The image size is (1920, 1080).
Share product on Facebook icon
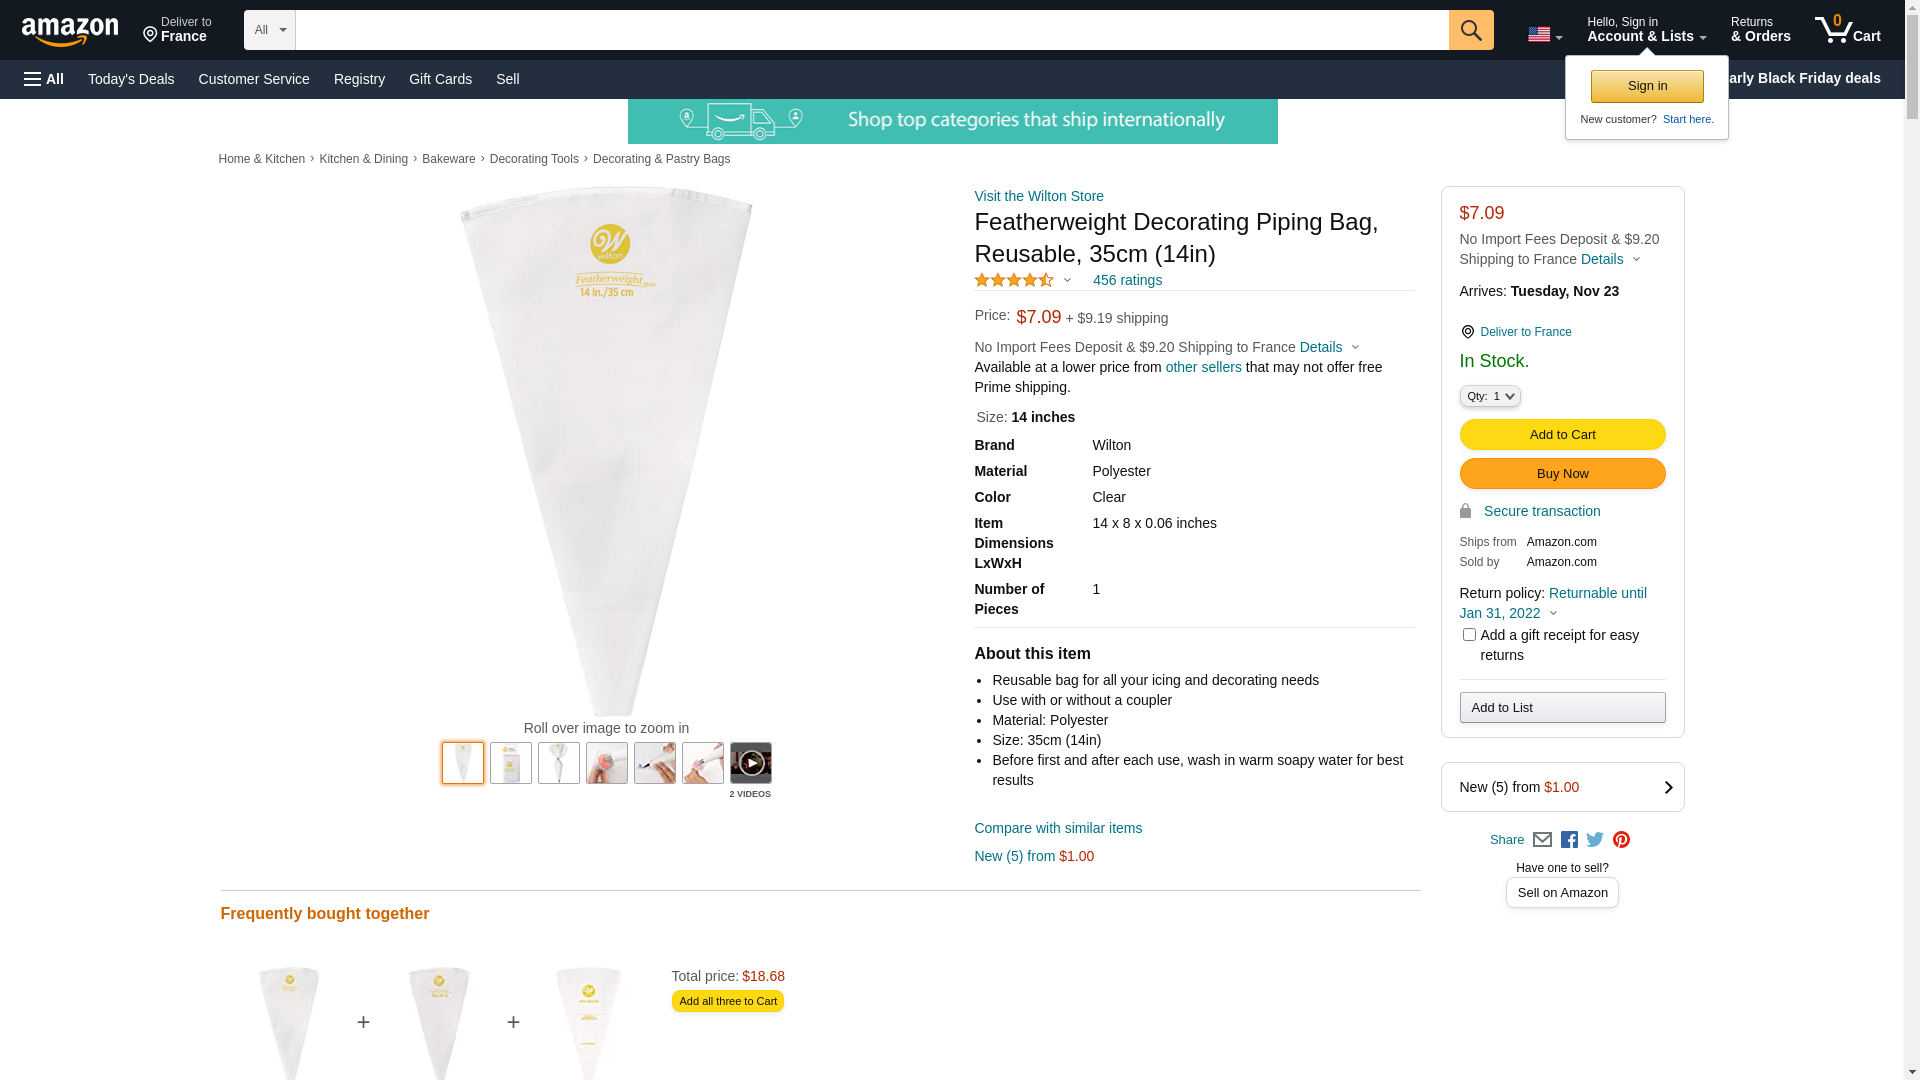pyautogui.click(x=1569, y=840)
